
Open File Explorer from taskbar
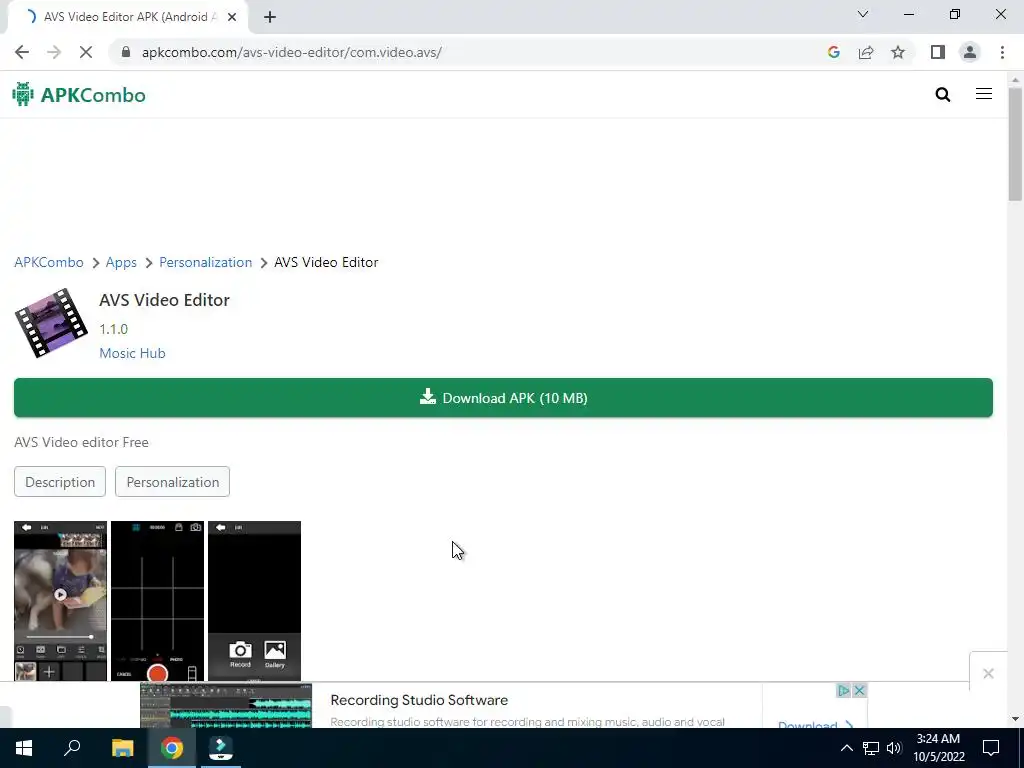pos(122,748)
